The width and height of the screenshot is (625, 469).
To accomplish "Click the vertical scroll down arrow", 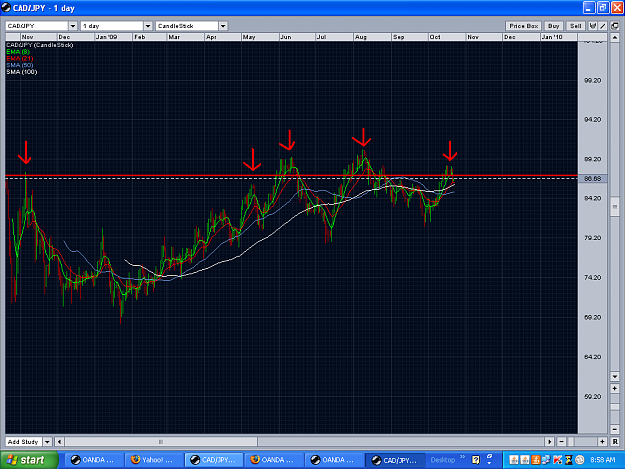I will [615, 377].
